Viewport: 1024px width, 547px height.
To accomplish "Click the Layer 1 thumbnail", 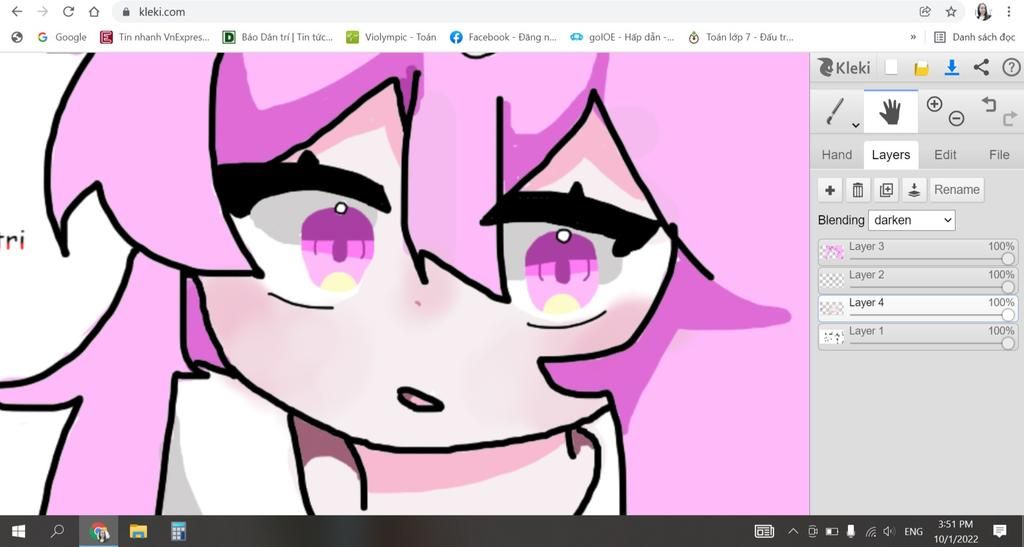I will [832, 337].
